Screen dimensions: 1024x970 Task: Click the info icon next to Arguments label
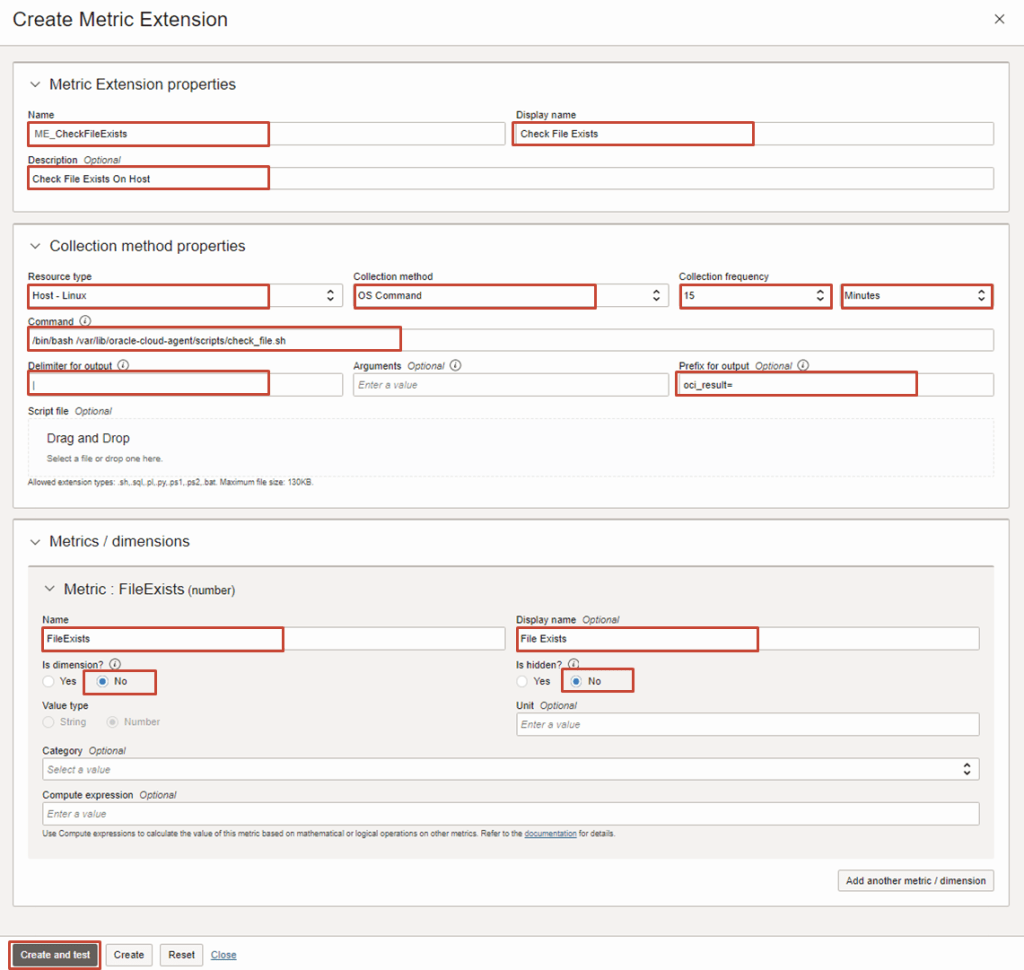[x=455, y=366]
